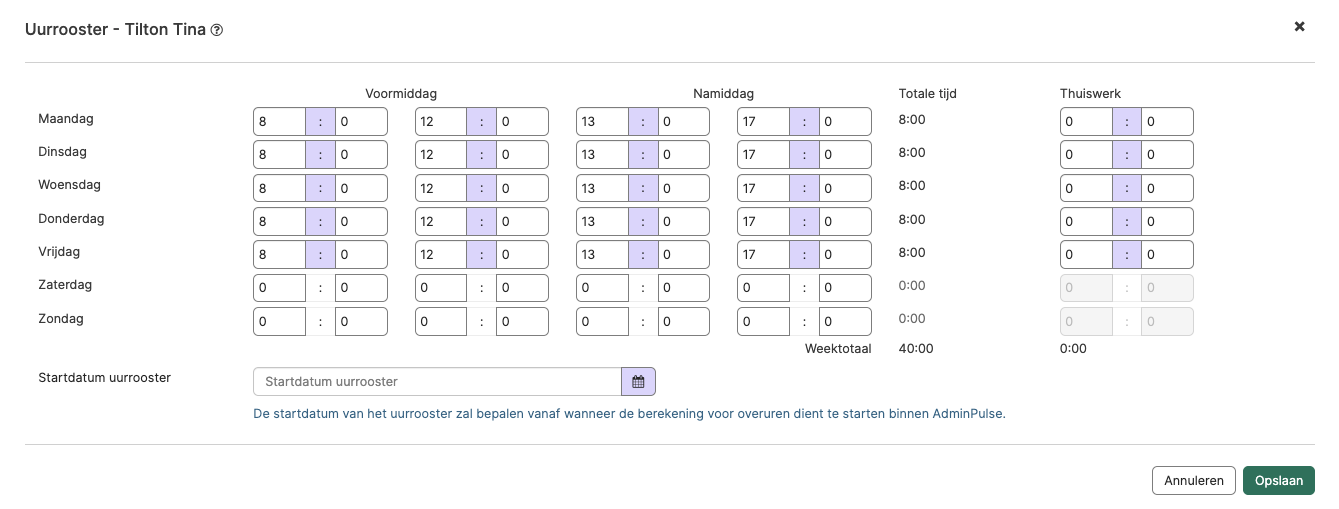Screen dimensions: 1339x509
Task: Click the Uurrooster - Tilton Tina title
Action: tap(115, 29)
